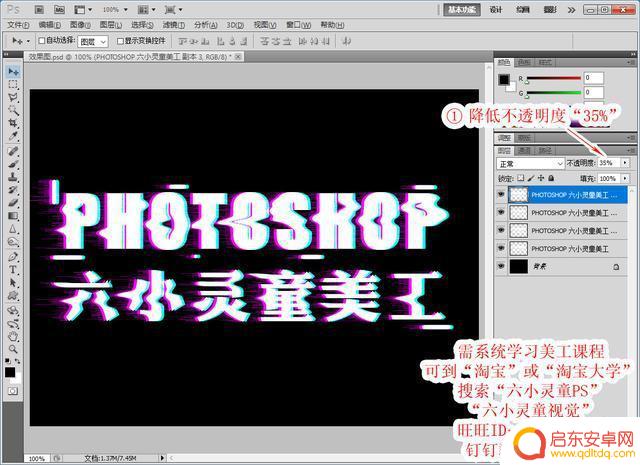Select the Crop tool
This screenshot has height=465, width=640.
tap(13, 122)
